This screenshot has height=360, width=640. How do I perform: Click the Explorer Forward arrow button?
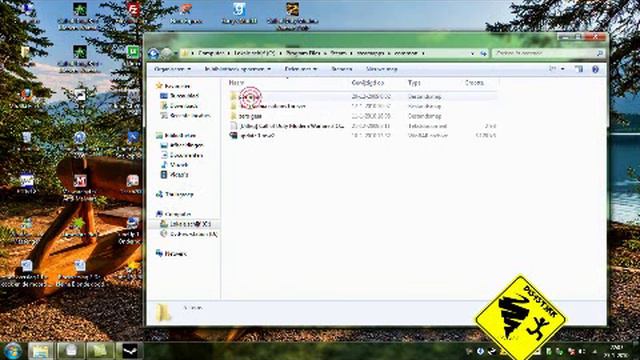[167, 53]
